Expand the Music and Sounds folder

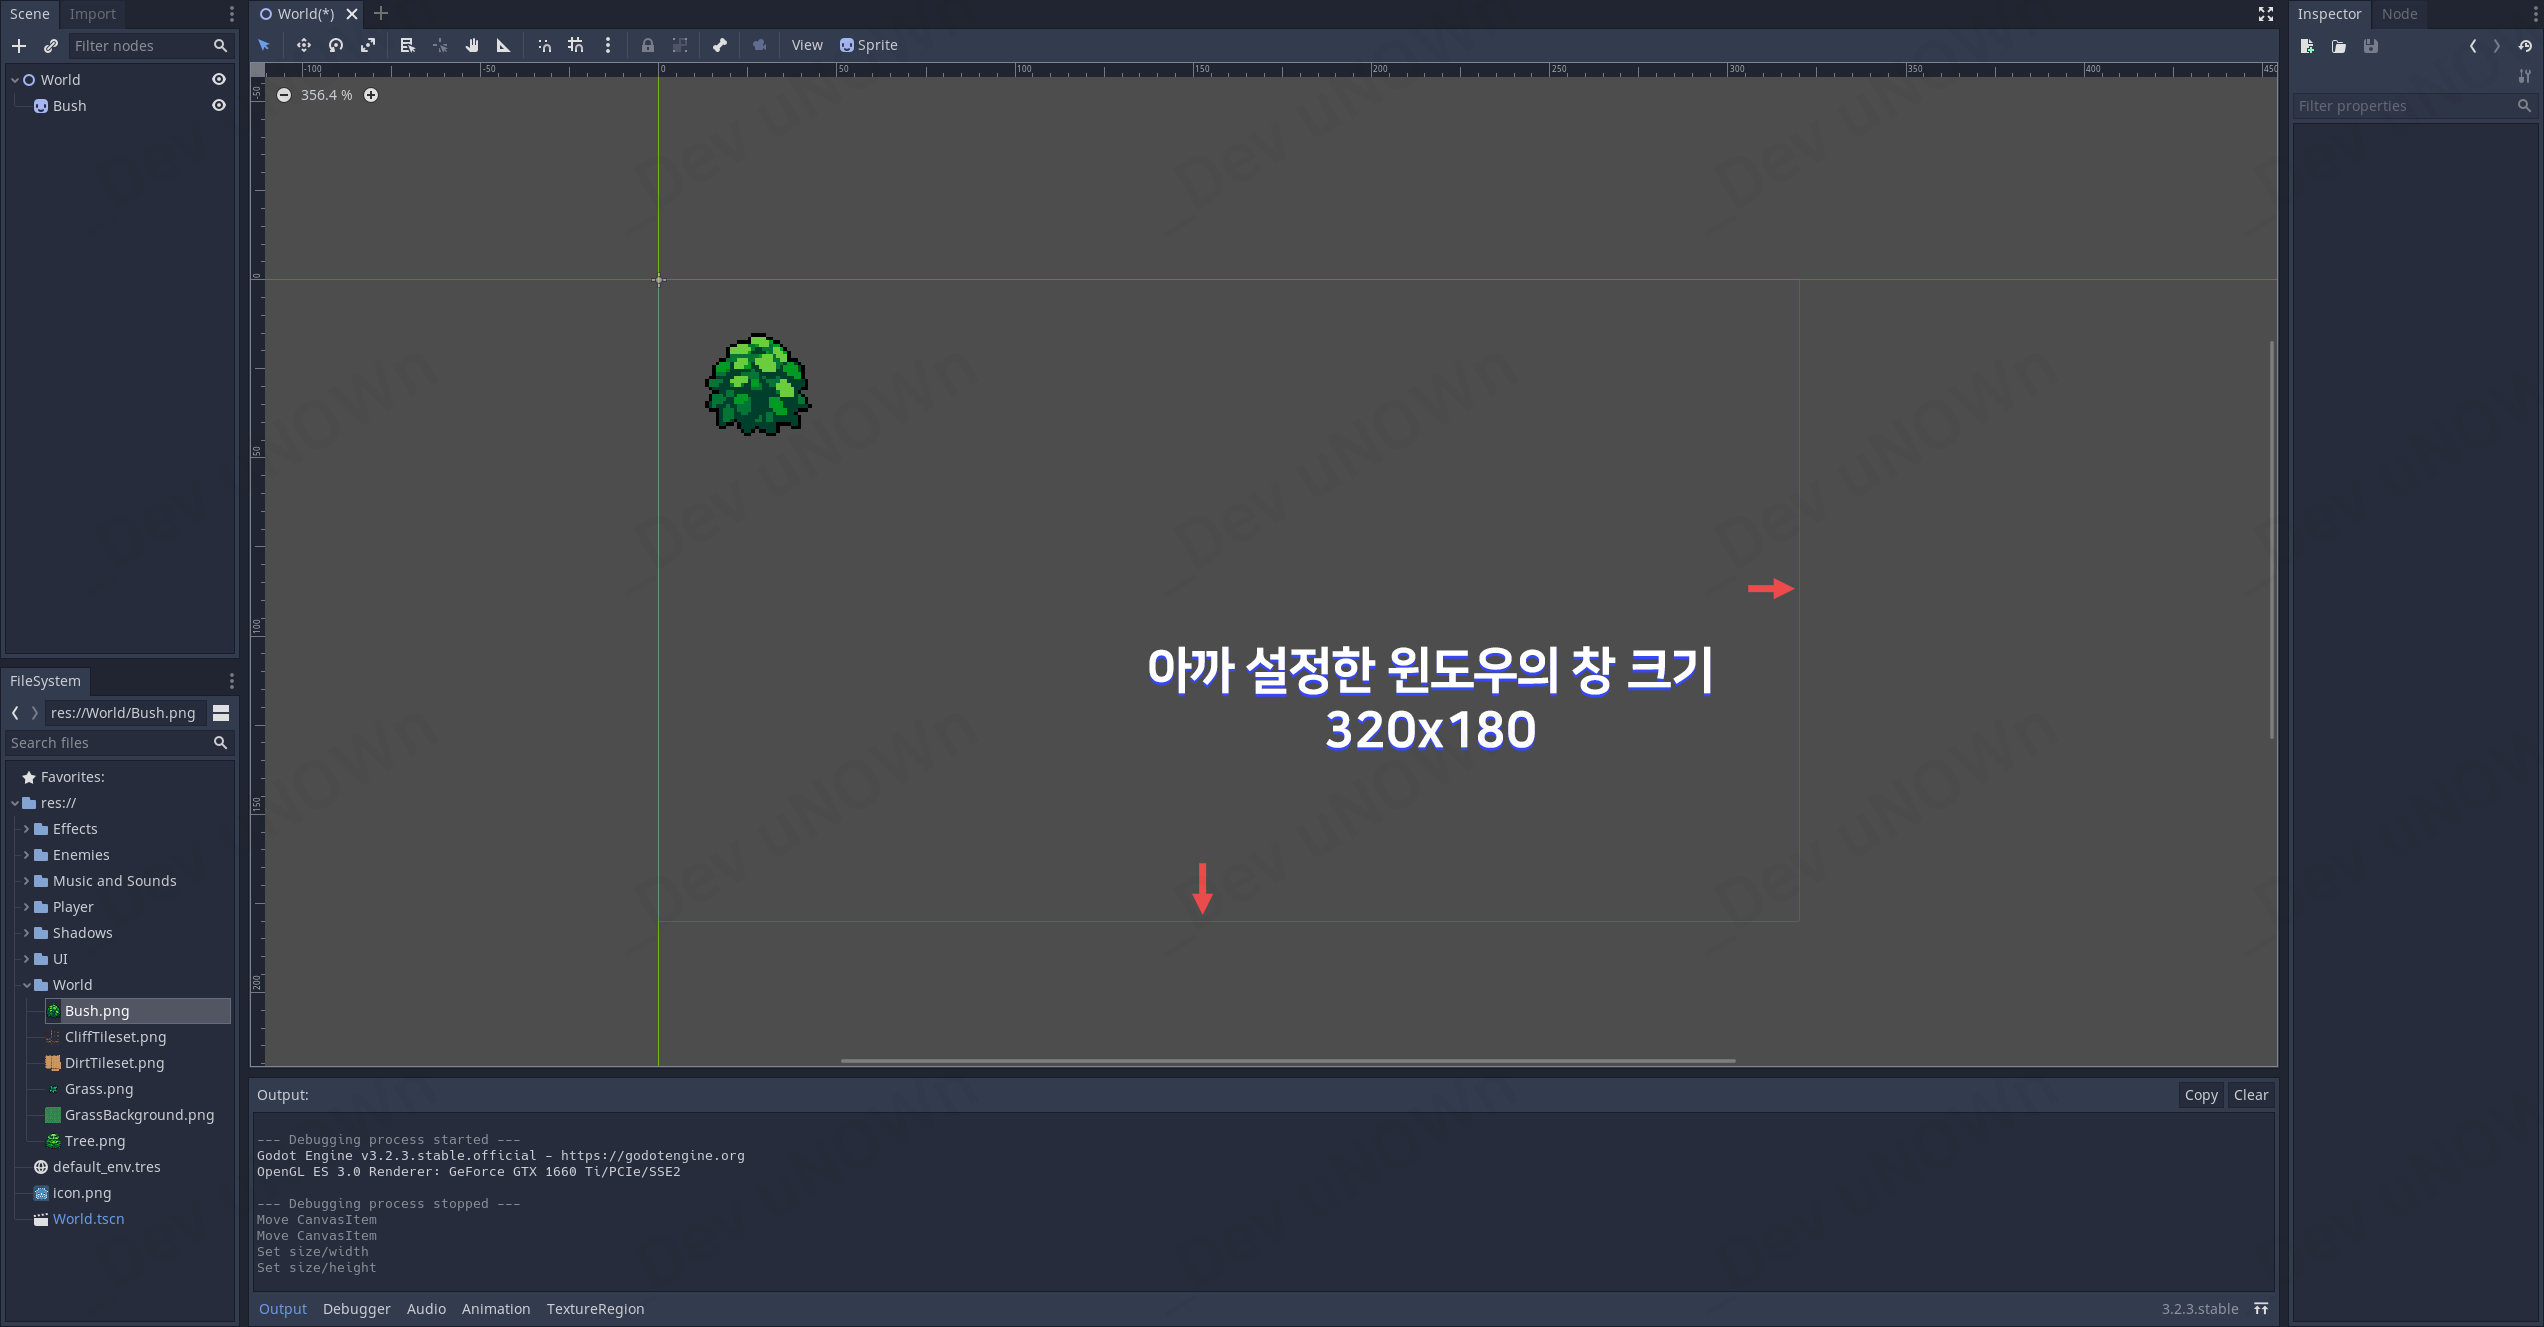pos(26,881)
